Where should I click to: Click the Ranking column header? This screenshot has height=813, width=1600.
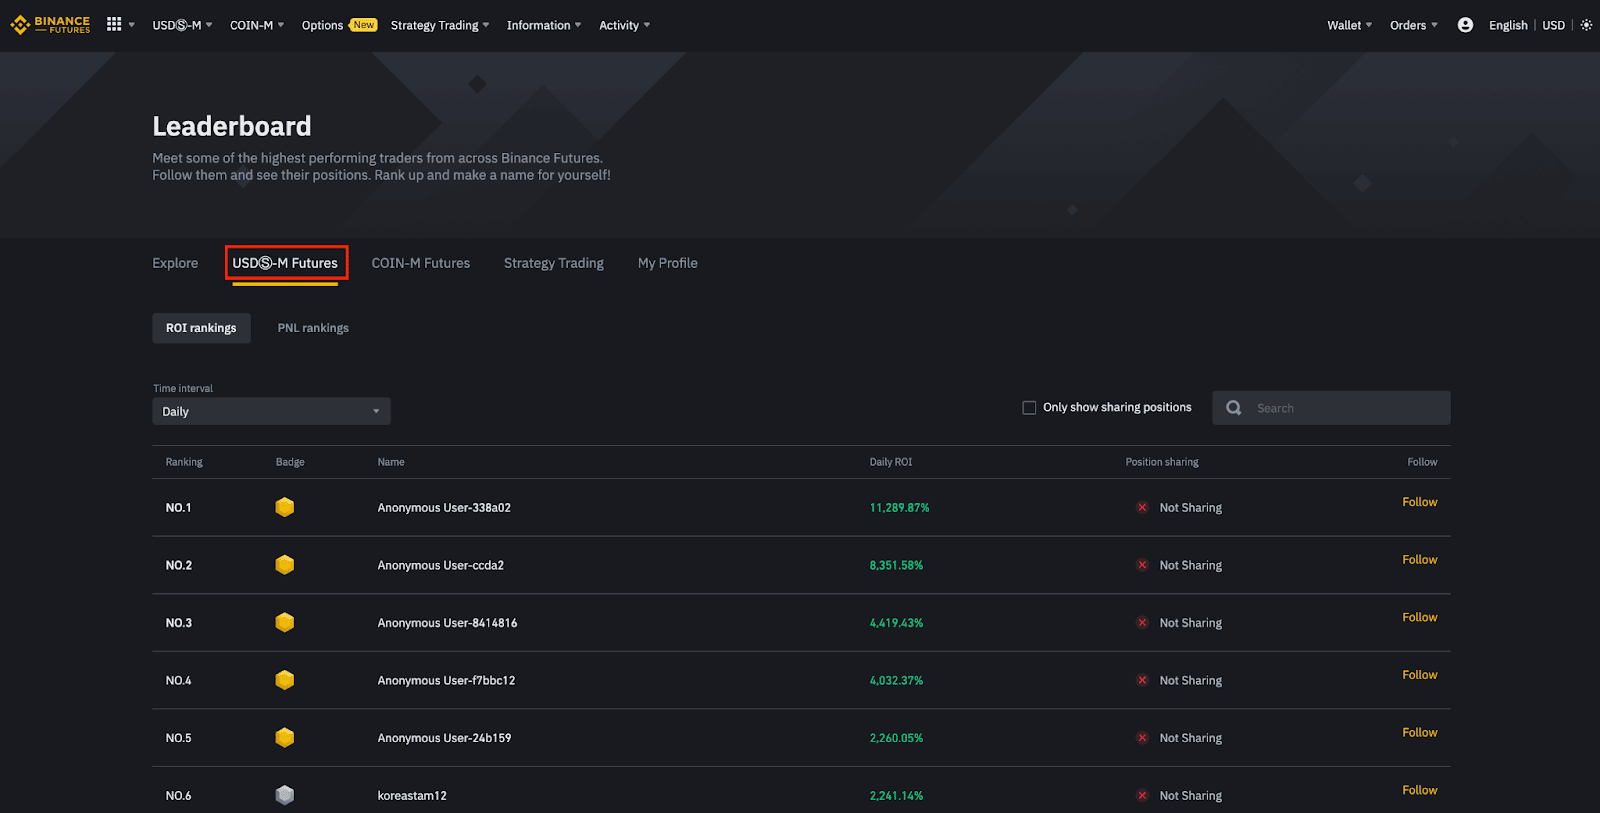click(184, 462)
